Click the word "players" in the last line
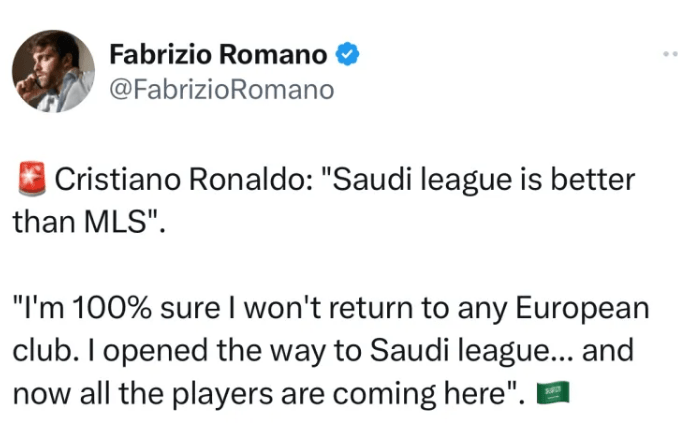This screenshot has width=678, height=429. coord(222,392)
